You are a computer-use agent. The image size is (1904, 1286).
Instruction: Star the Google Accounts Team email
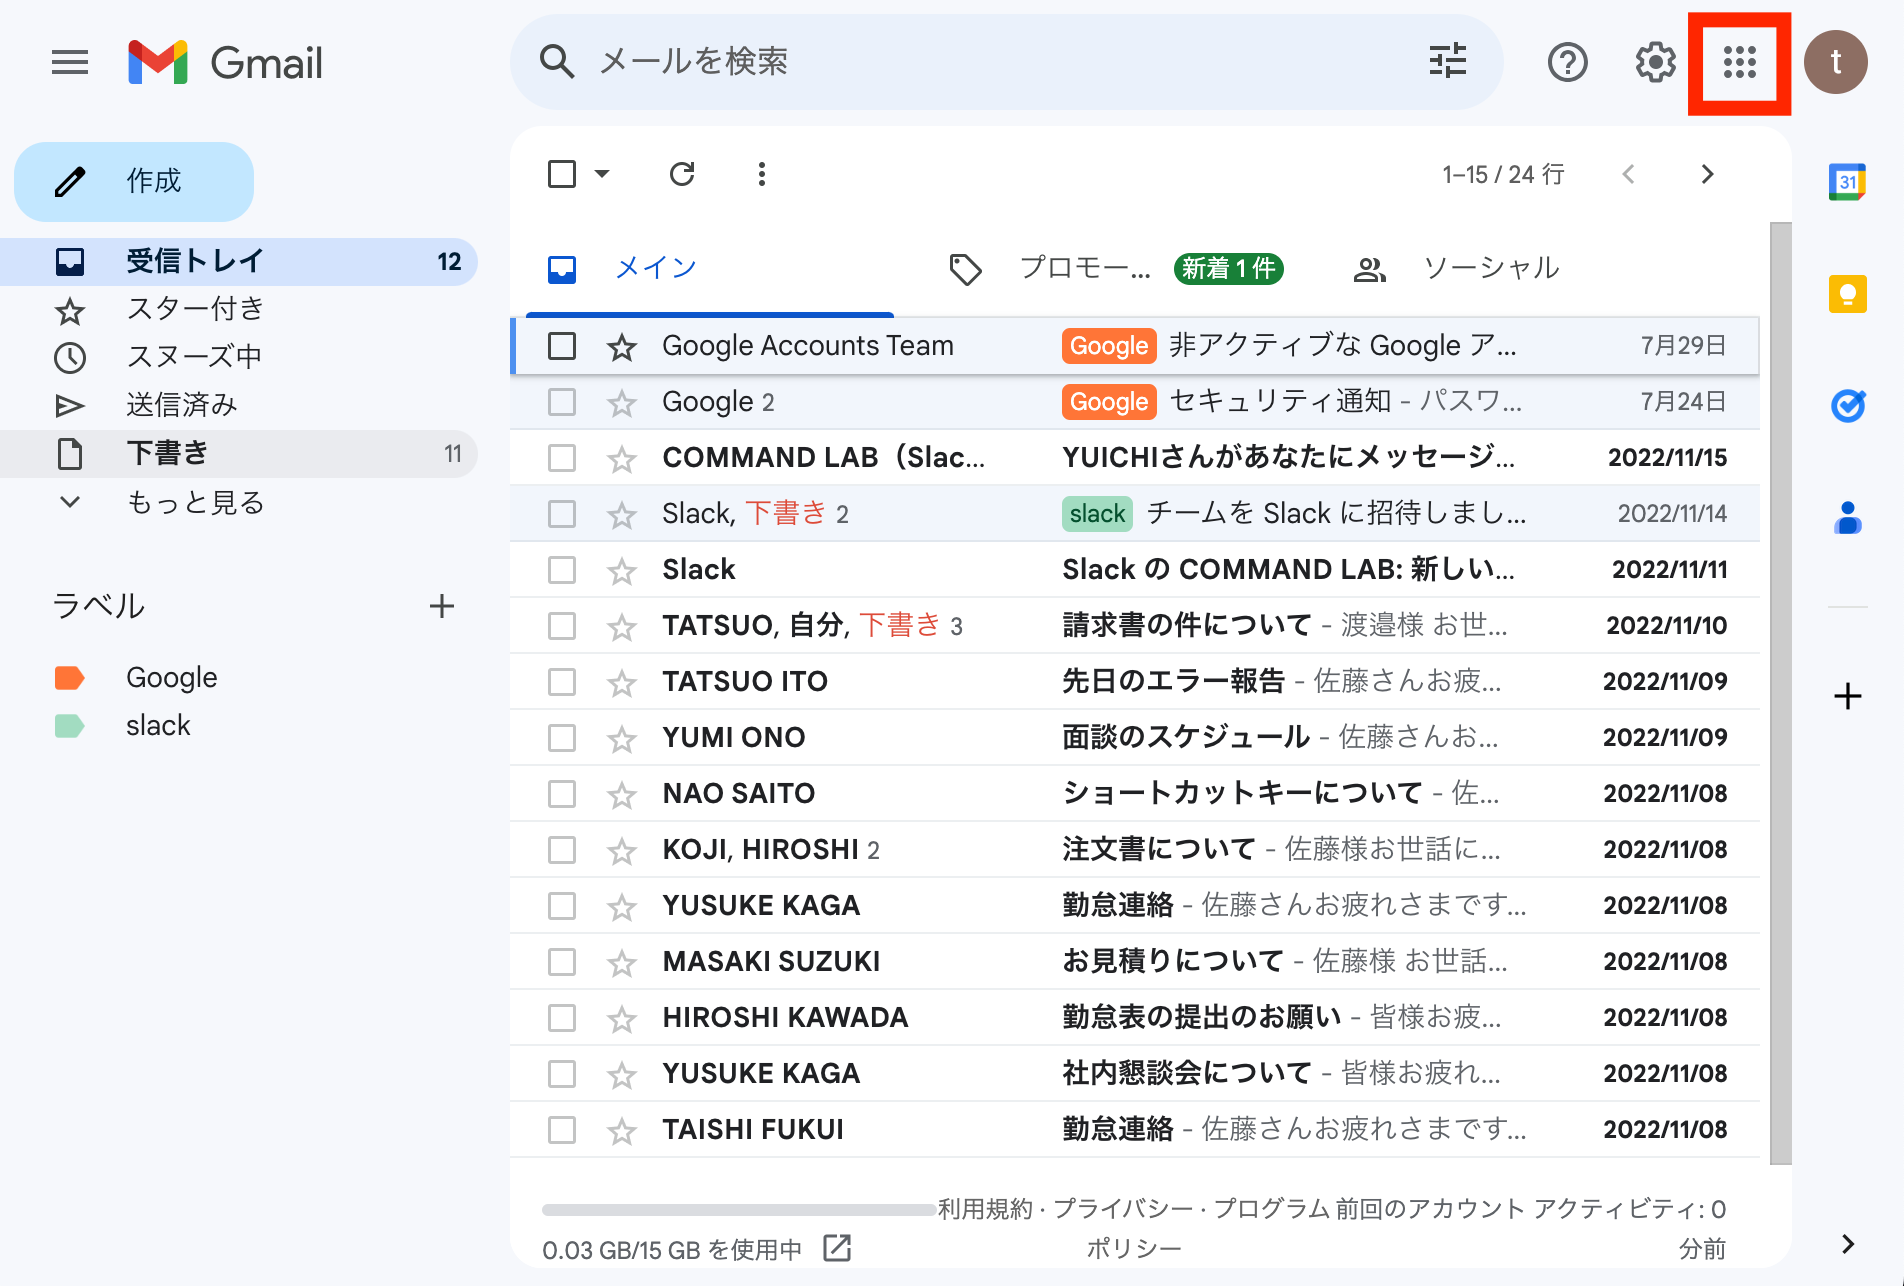pos(622,347)
